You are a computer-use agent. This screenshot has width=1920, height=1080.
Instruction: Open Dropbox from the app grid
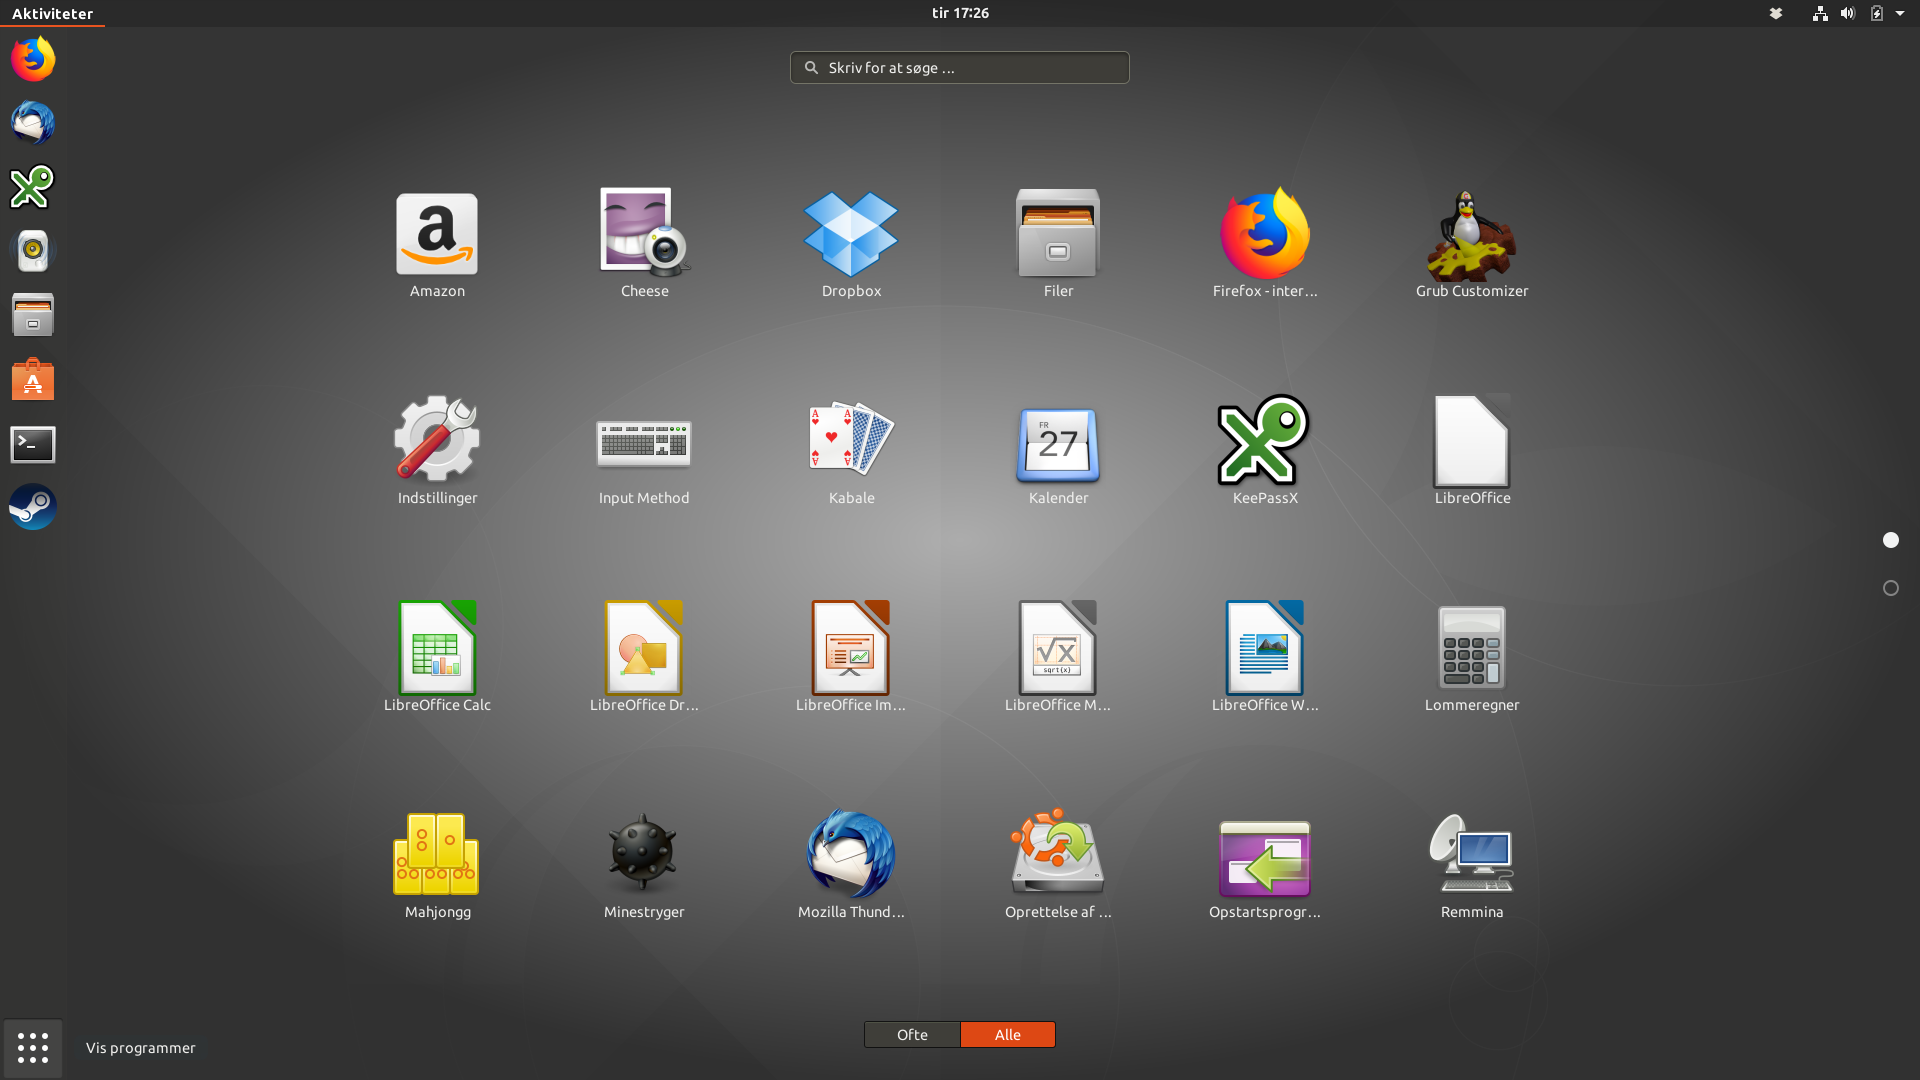pos(851,244)
